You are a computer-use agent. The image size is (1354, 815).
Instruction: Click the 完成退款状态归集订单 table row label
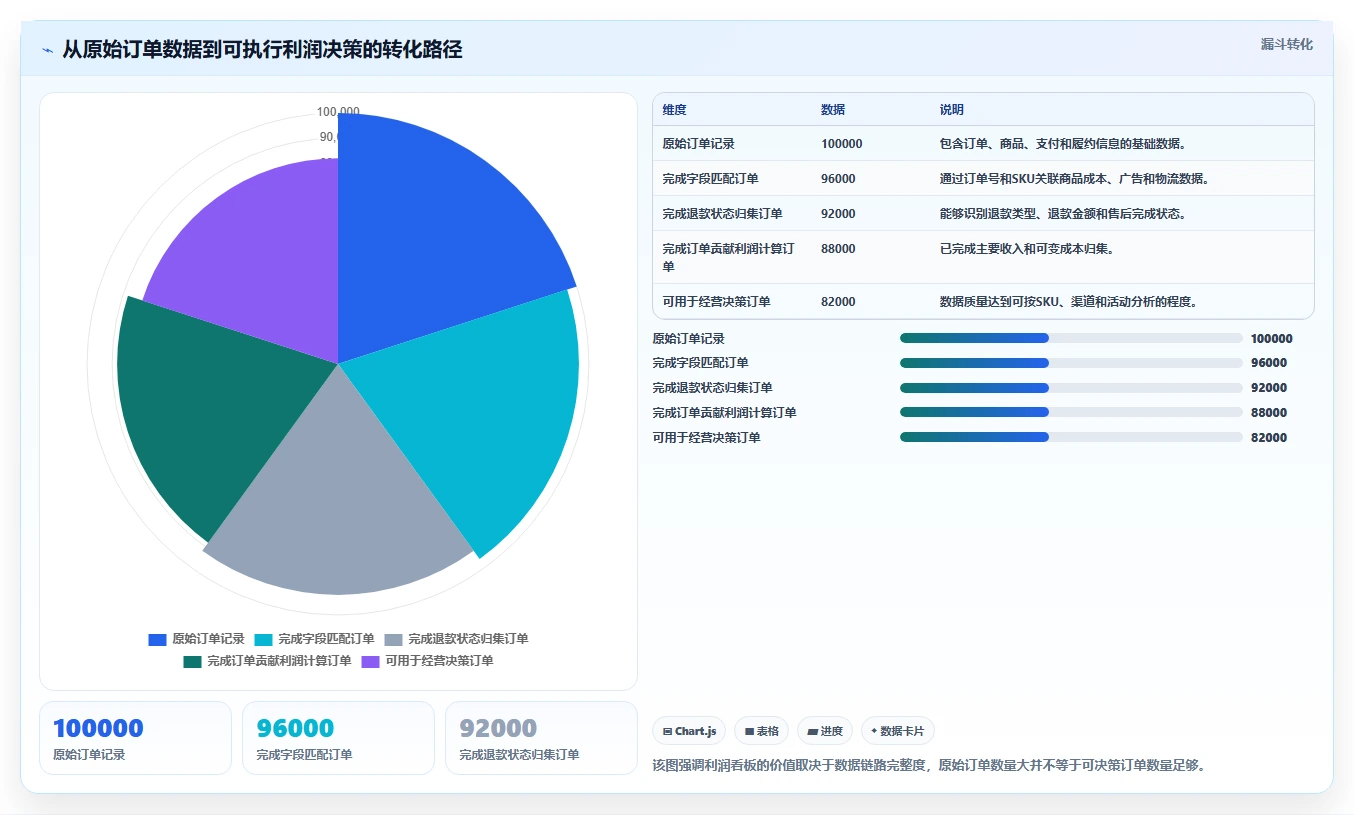point(723,214)
